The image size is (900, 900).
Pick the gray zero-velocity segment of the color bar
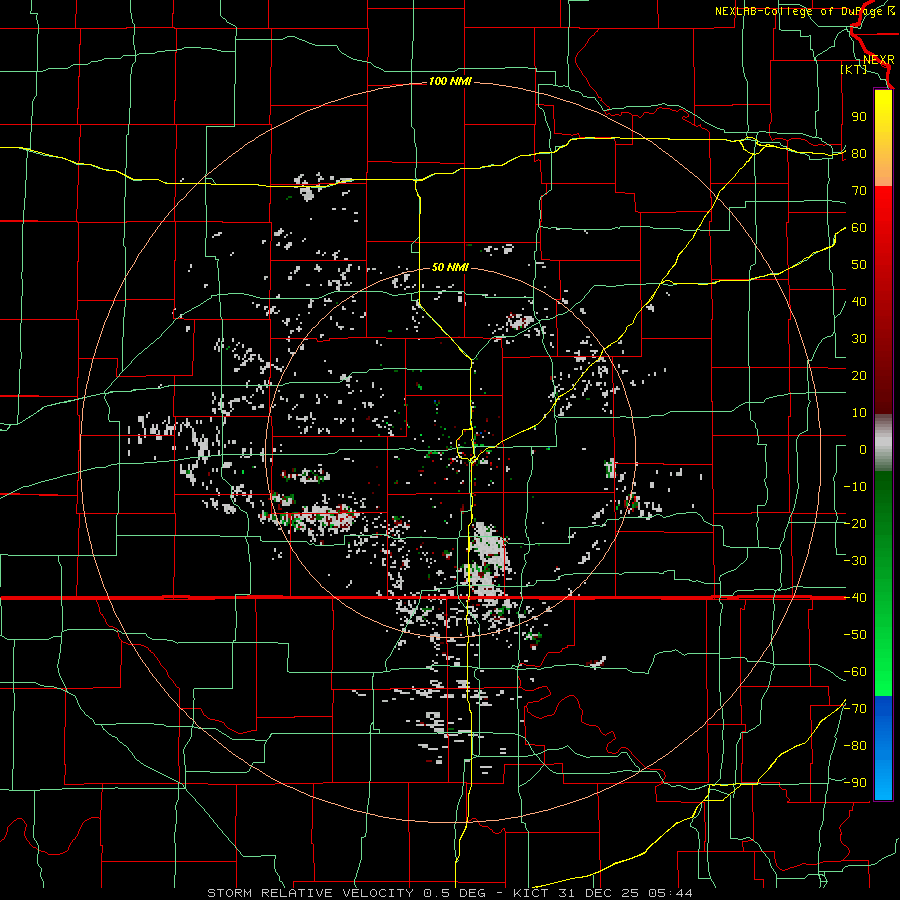(x=883, y=443)
